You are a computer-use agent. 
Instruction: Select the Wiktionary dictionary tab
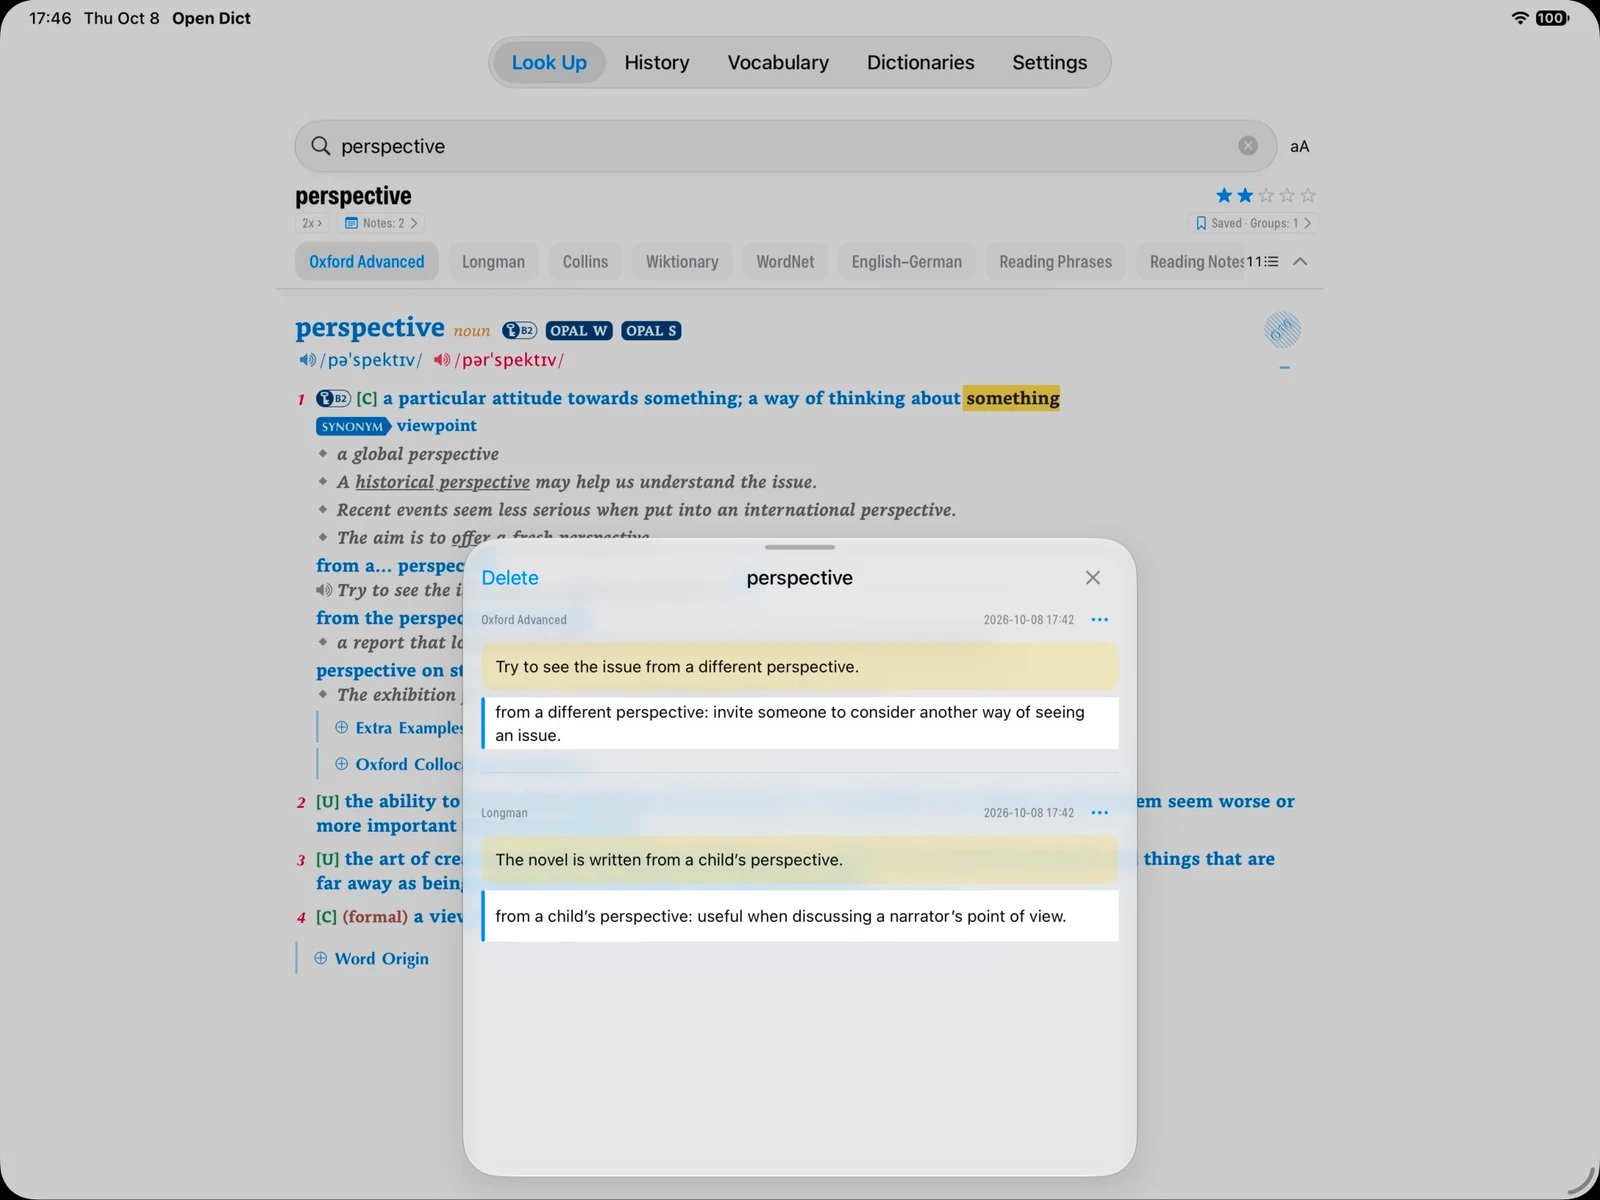(x=682, y=262)
